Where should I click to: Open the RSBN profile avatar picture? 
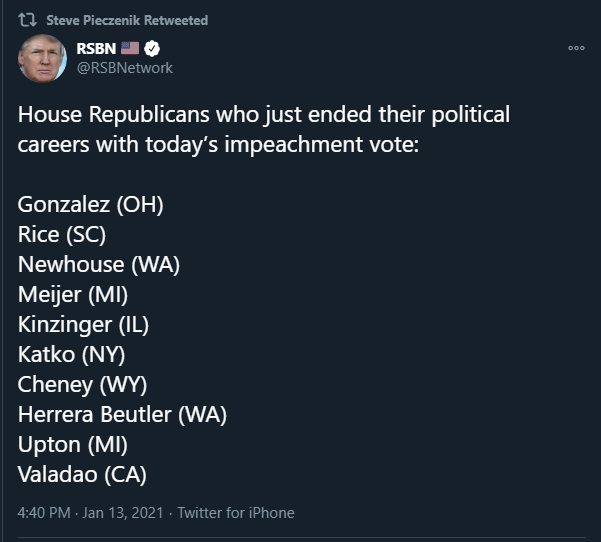pyautogui.click(x=42, y=58)
